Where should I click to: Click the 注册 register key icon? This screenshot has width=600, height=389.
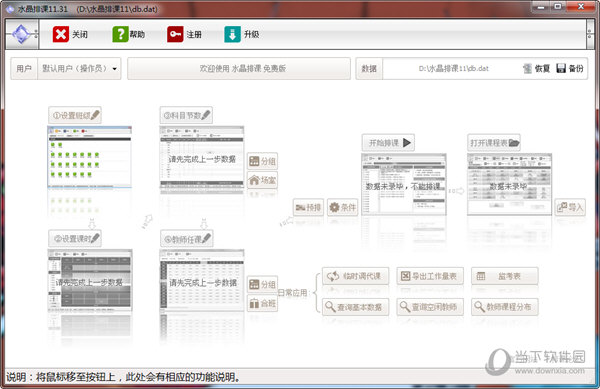coord(175,34)
